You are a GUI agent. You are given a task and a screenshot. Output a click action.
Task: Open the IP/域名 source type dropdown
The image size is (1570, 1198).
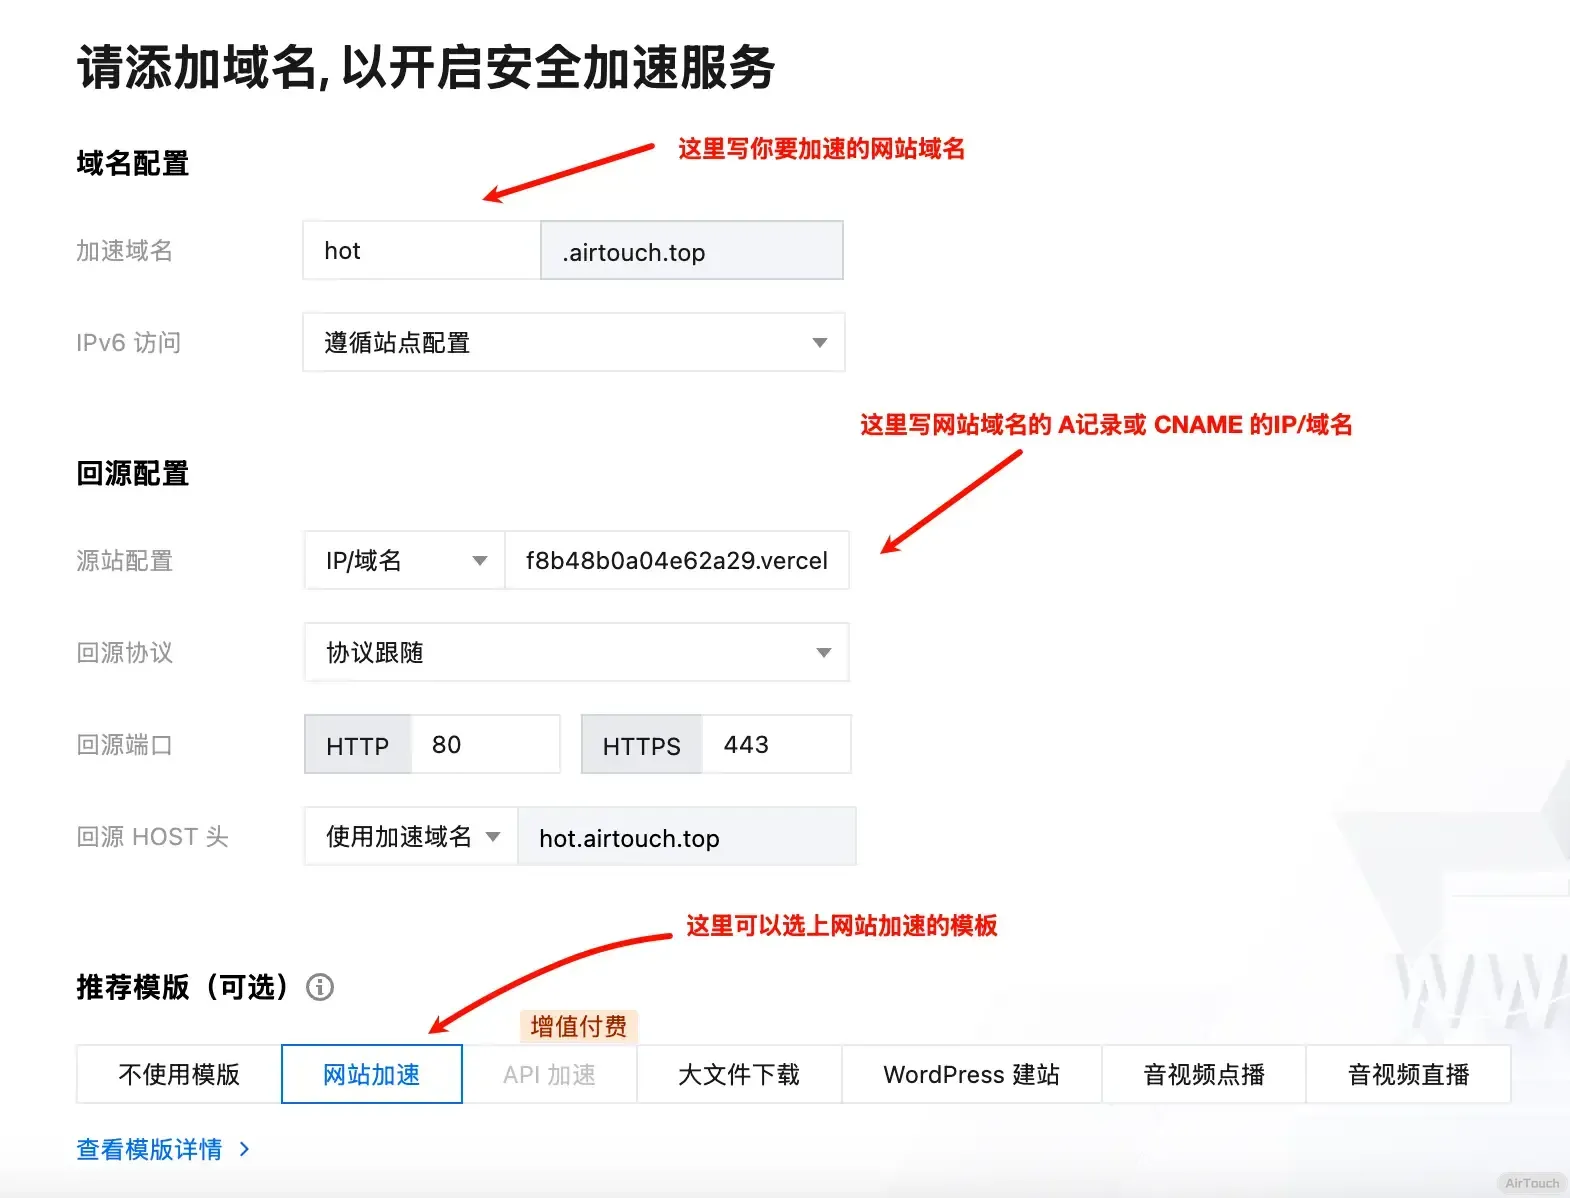pos(405,561)
